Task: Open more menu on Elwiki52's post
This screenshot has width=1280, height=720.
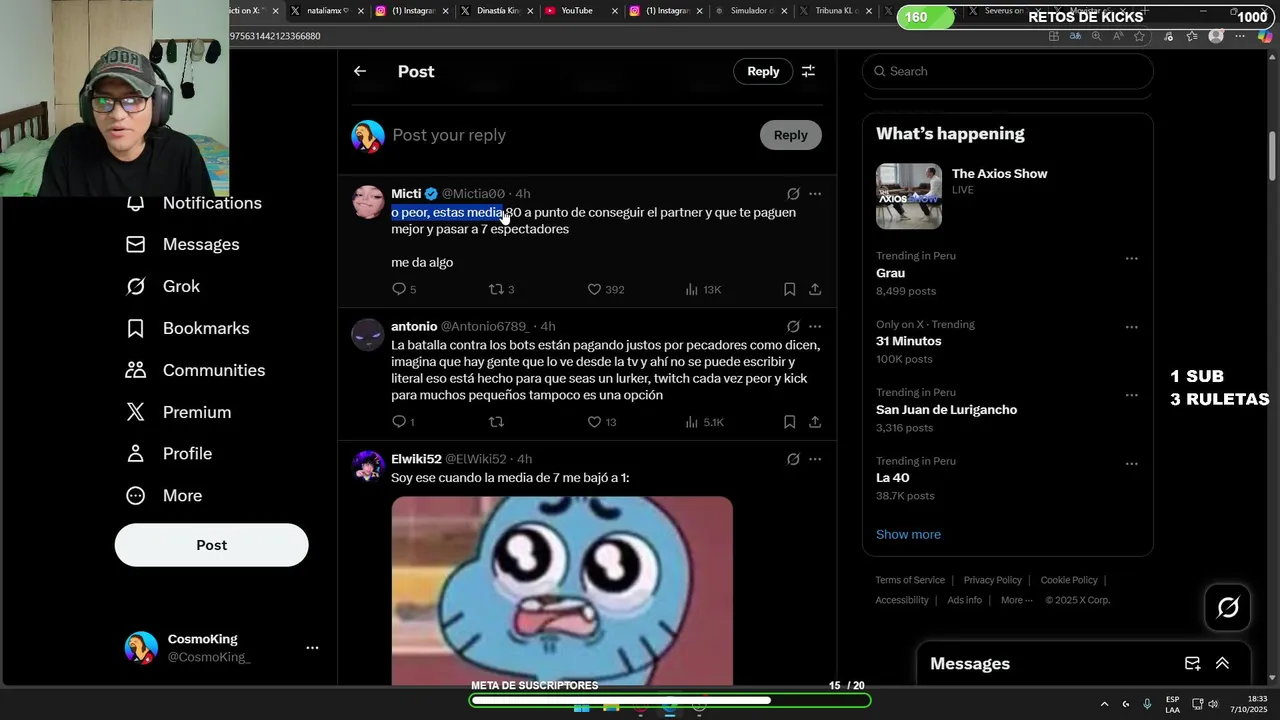Action: (815, 460)
